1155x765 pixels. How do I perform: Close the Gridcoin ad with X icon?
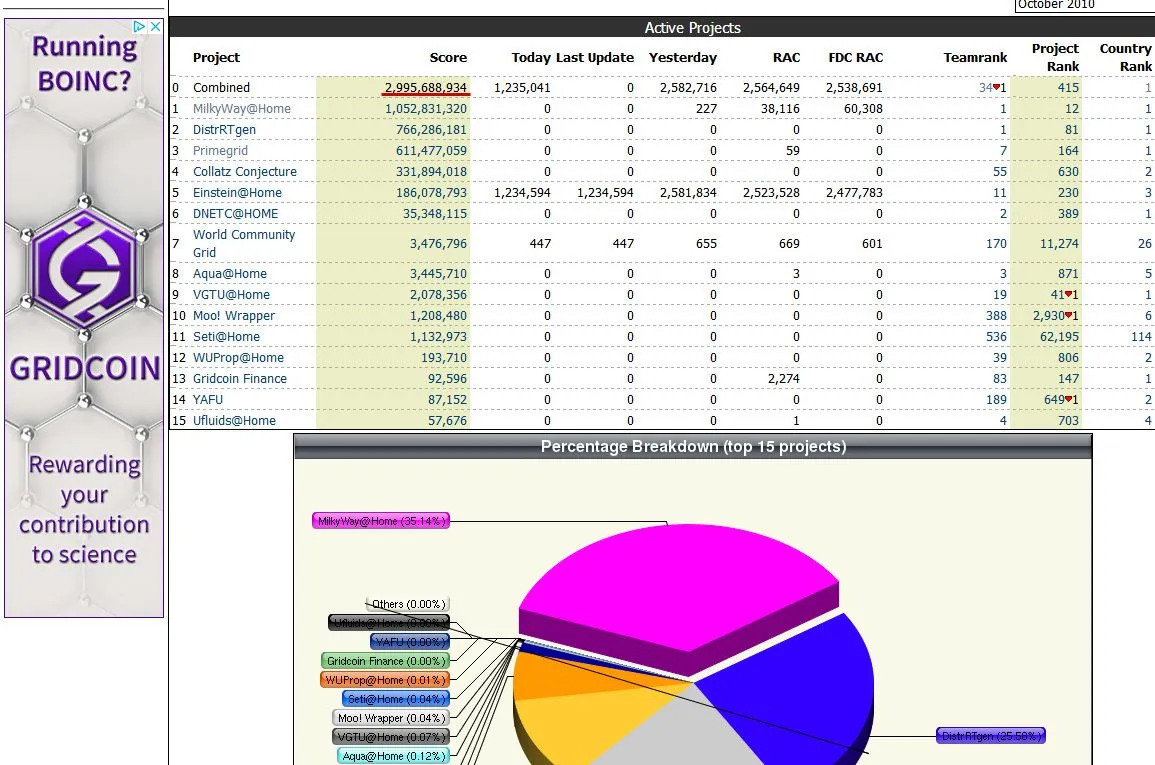(x=155, y=27)
